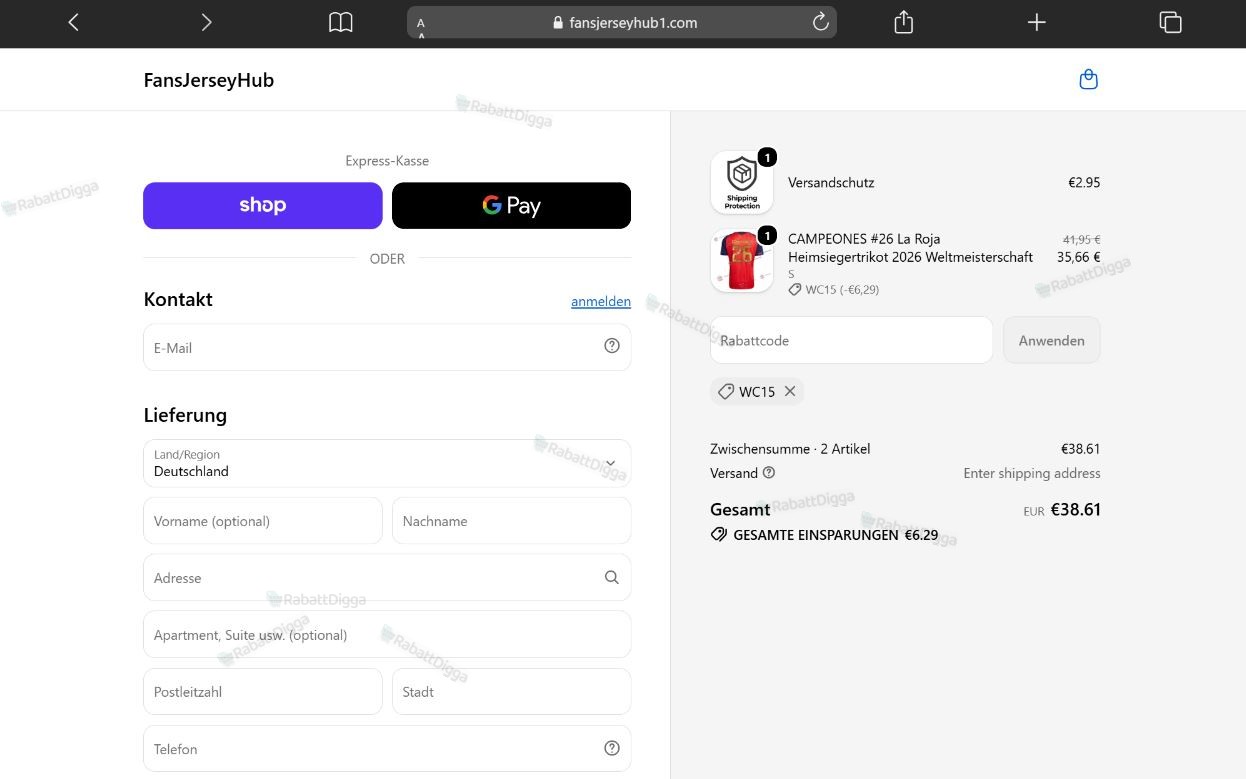Click the Zwischensumme · 2 Artikel label
The image size is (1246, 779).
tap(790, 449)
